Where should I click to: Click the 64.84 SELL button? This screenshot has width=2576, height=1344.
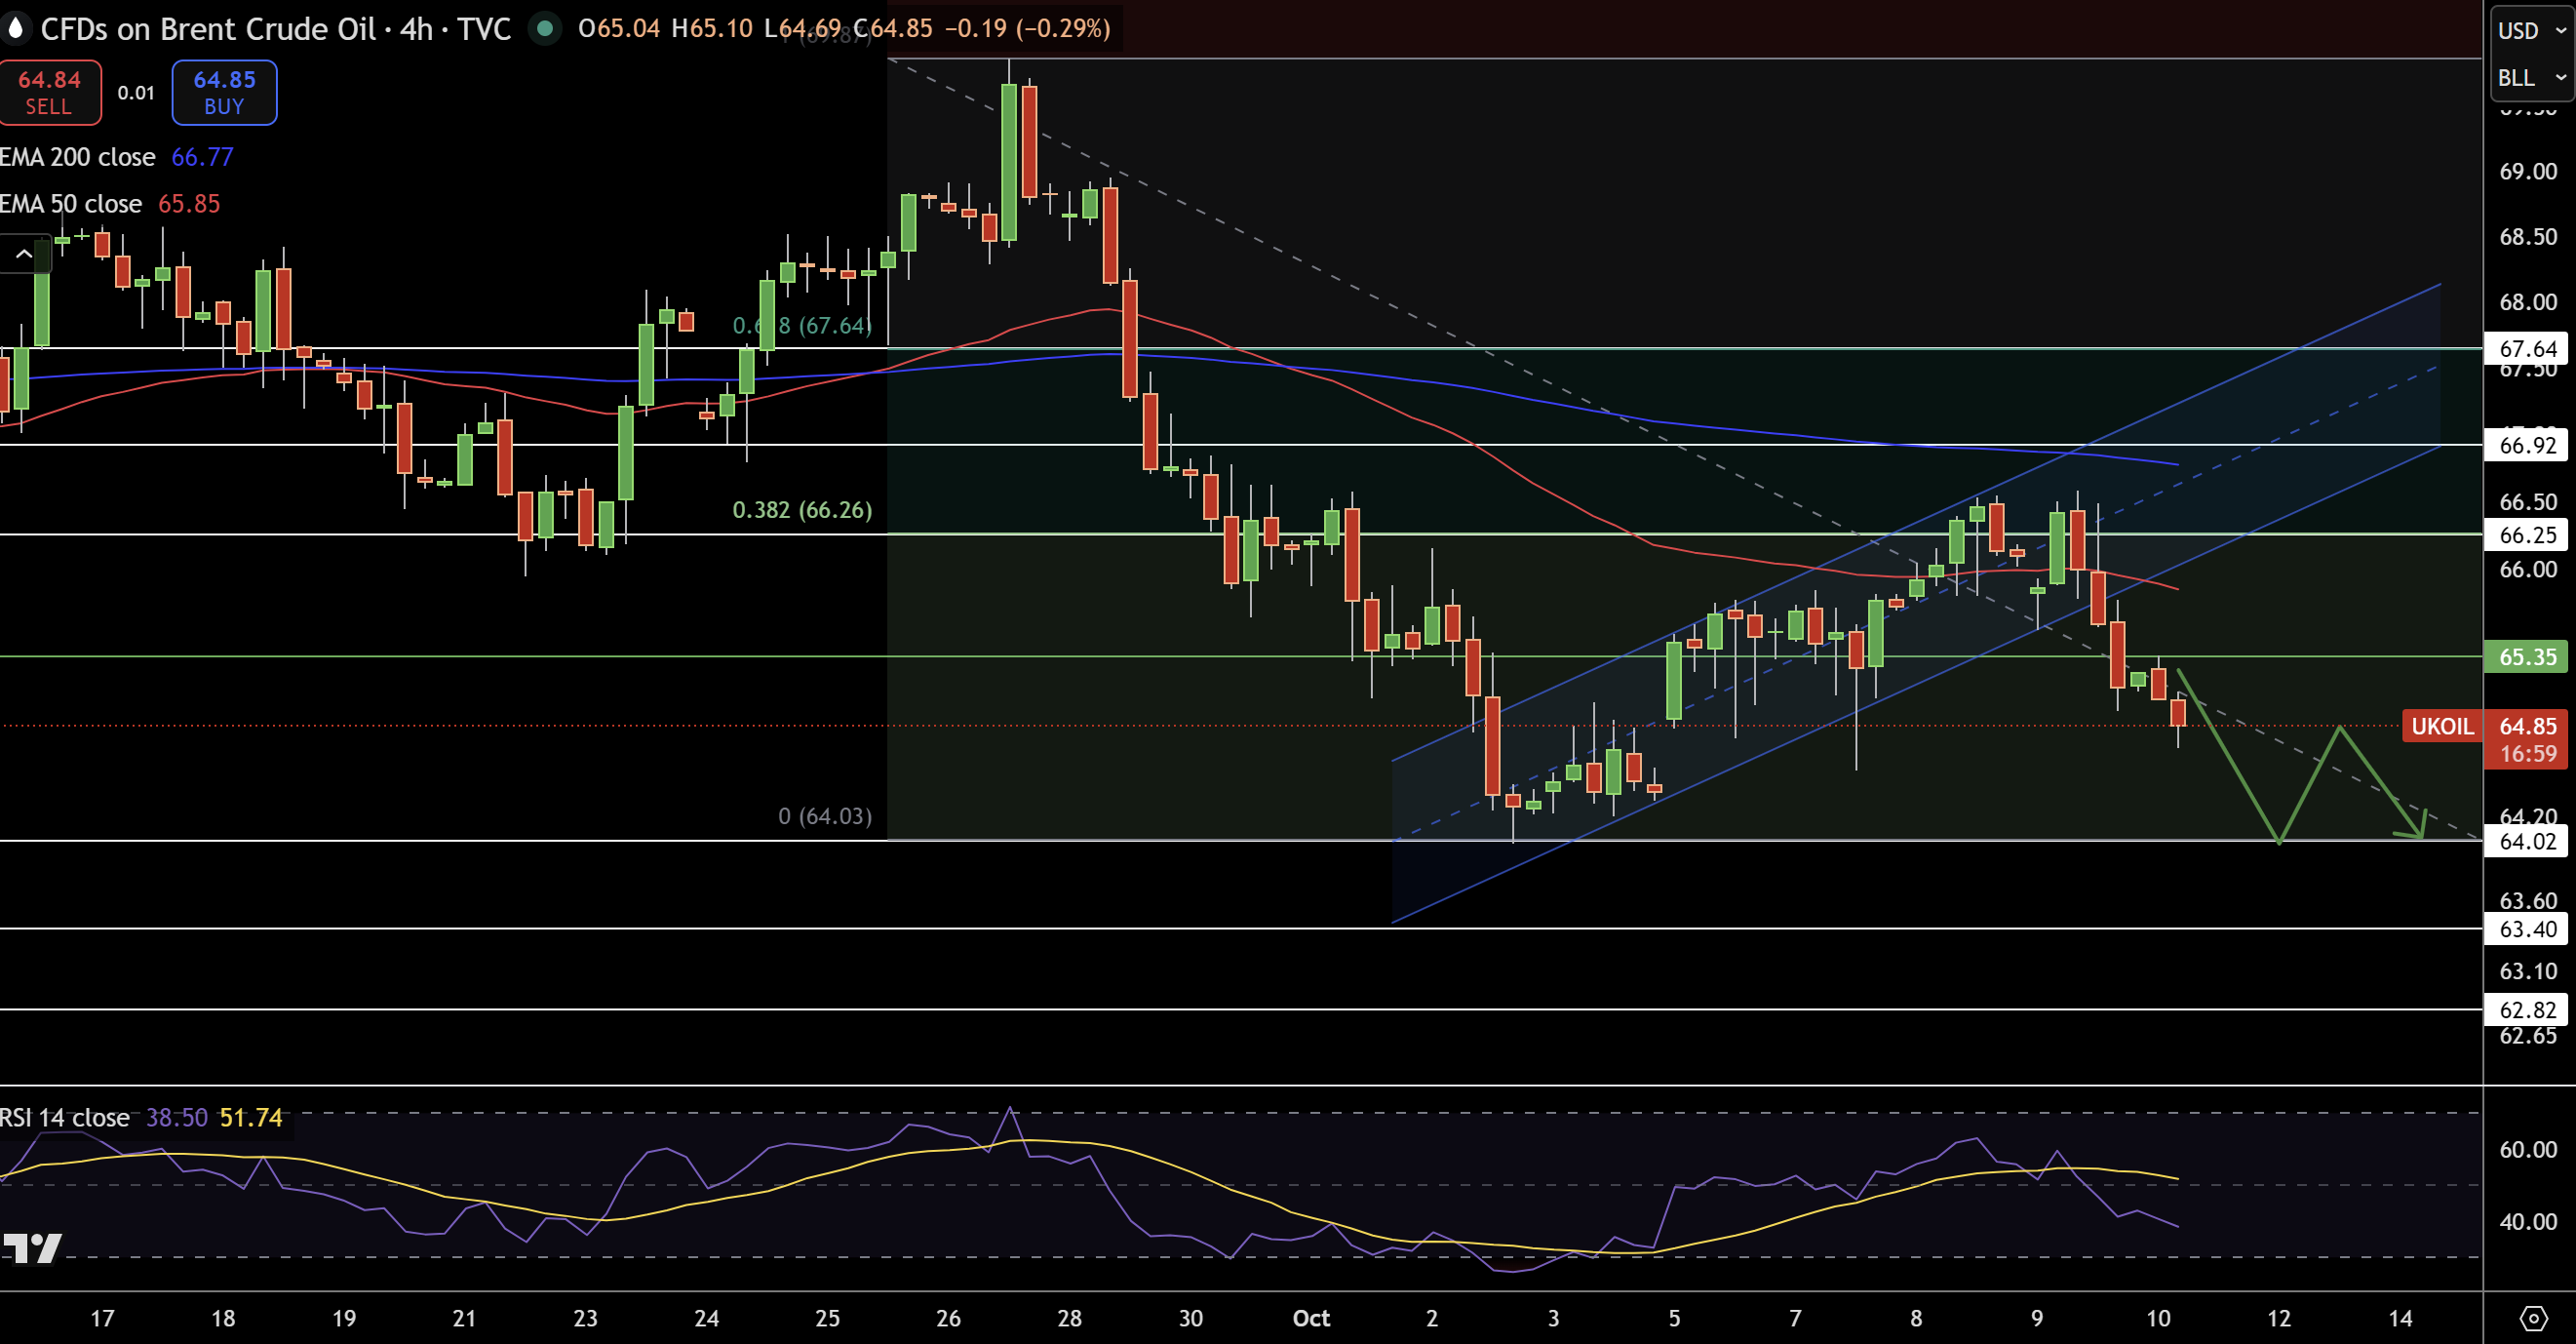pyautogui.click(x=49, y=92)
